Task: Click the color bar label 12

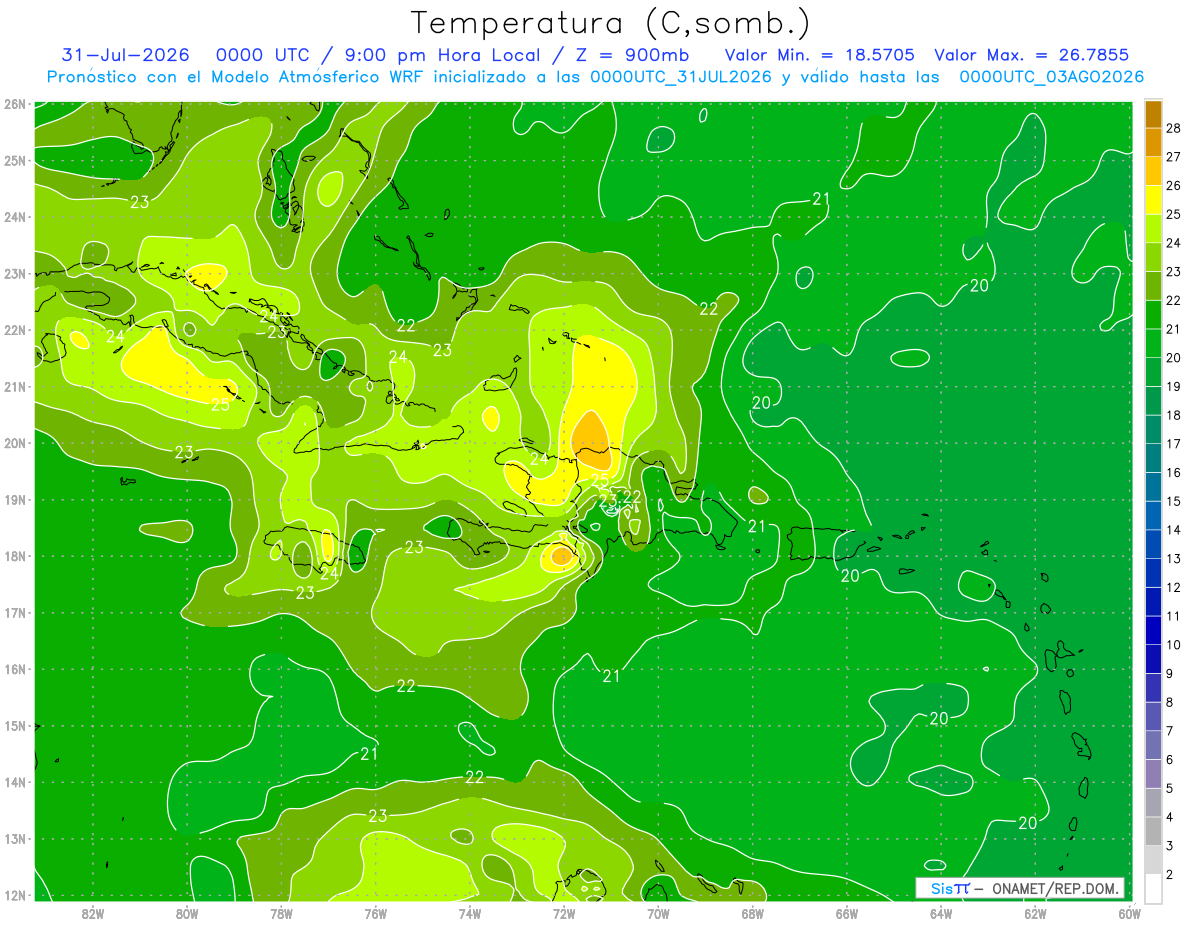Action: [1173, 587]
